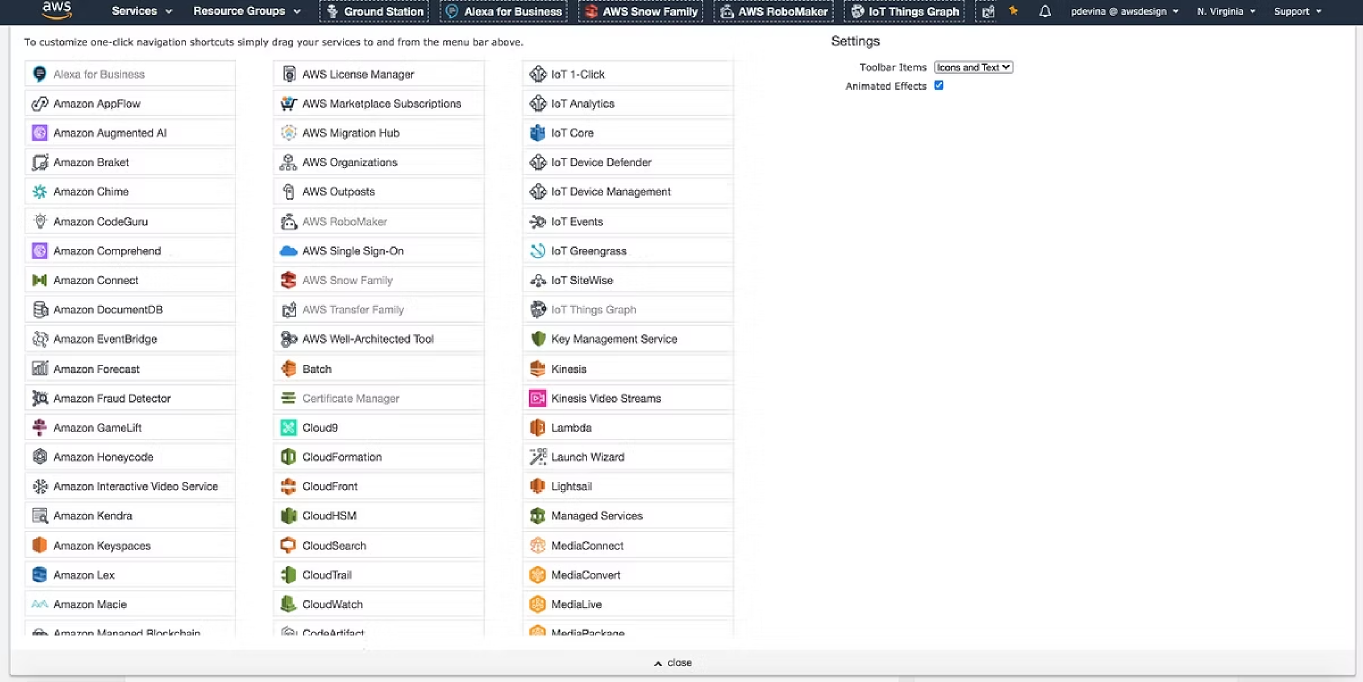1363x682 pixels.
Task: Click the IoT Core icon
Action: click(538, 133)
